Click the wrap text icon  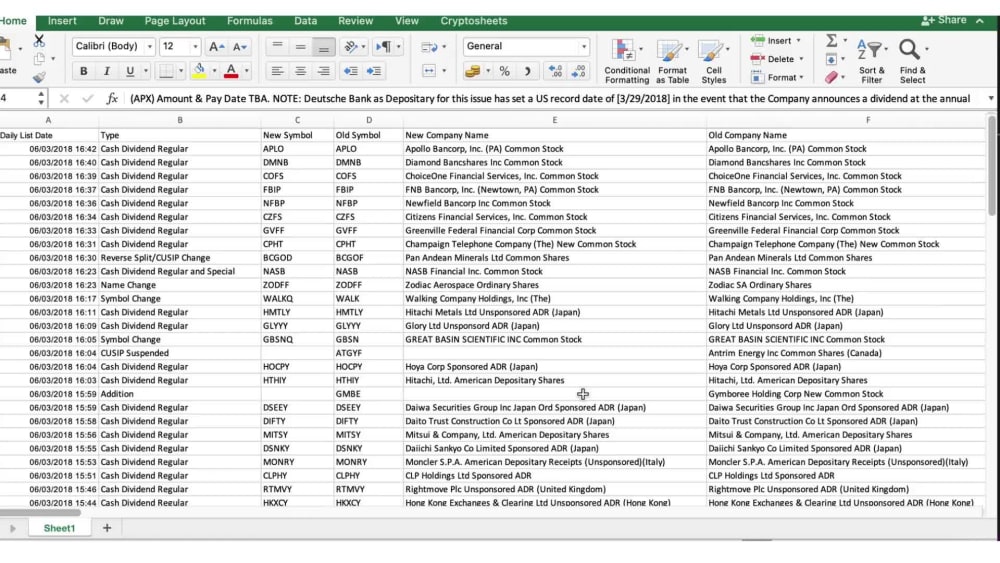(429, 47)
